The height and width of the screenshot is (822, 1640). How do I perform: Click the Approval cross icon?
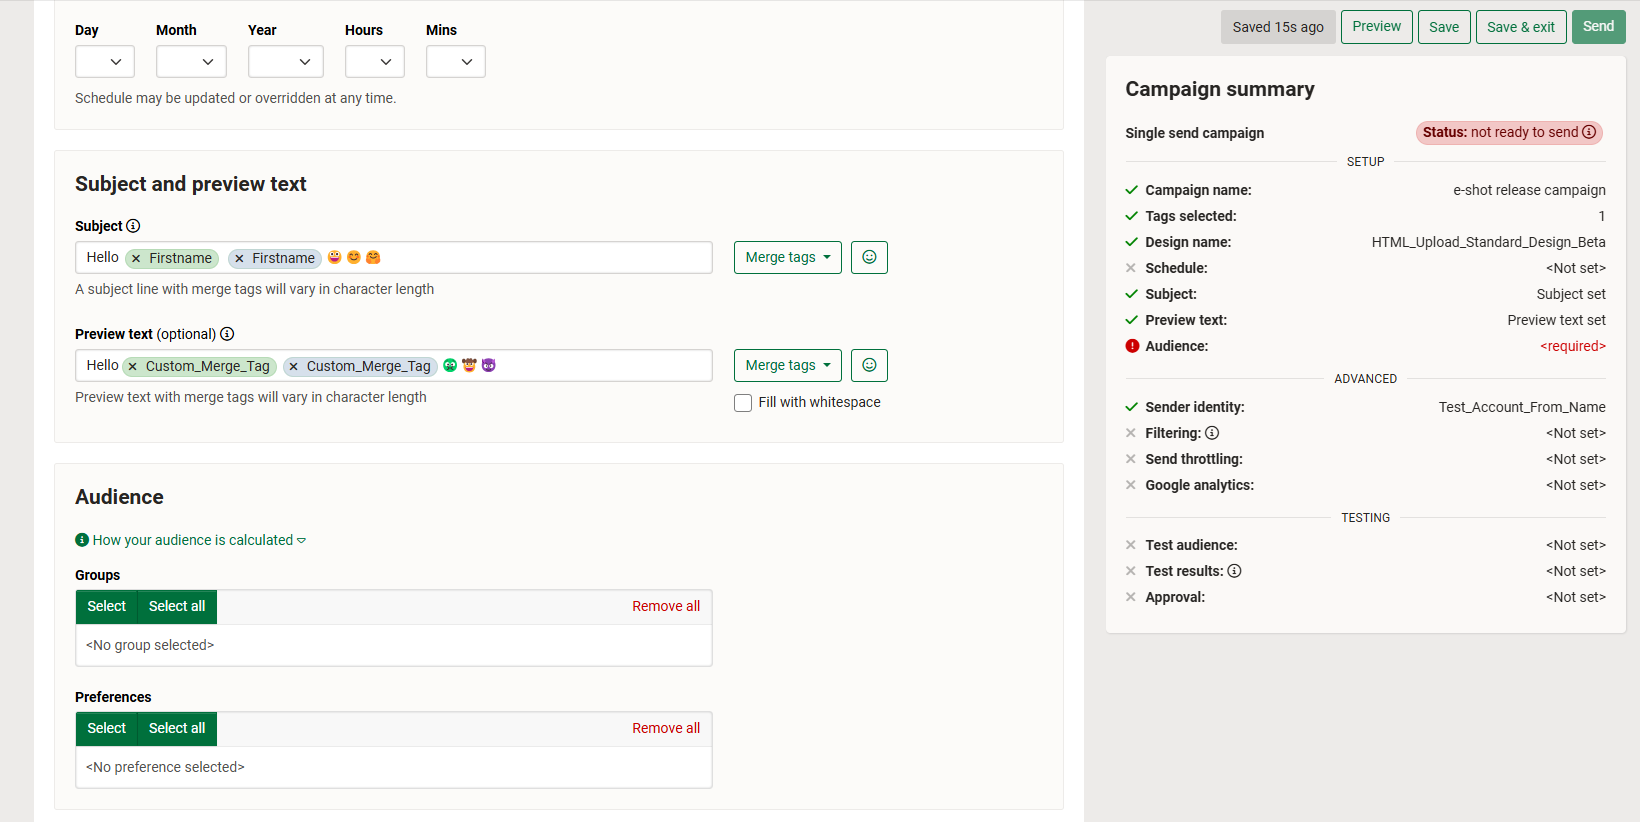tap(1131, 597)
